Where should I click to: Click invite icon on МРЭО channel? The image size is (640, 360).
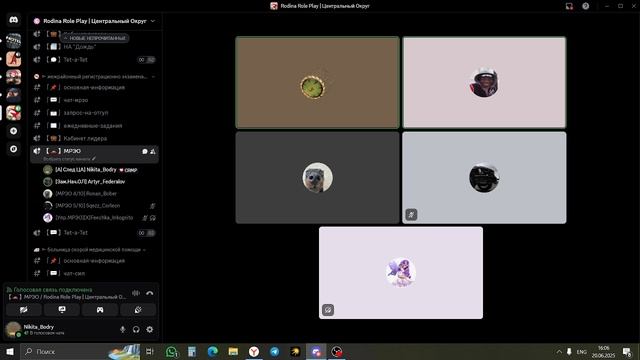153,151
